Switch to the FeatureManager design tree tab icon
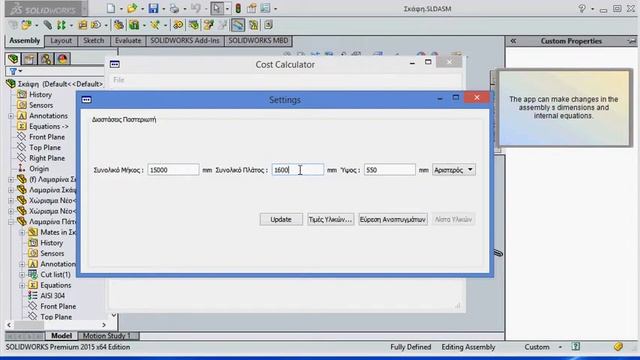 [x=13, y=59]
